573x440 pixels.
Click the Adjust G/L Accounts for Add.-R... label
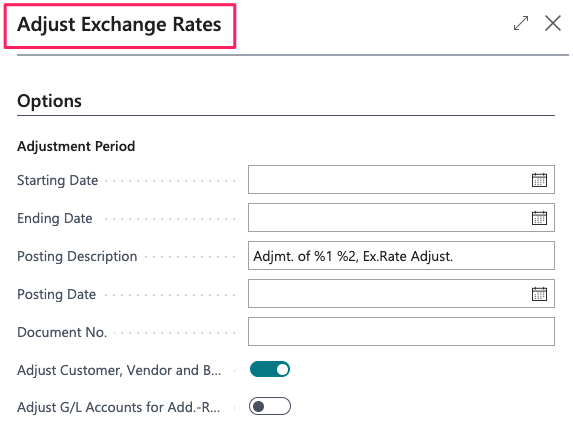pos(119,407)
